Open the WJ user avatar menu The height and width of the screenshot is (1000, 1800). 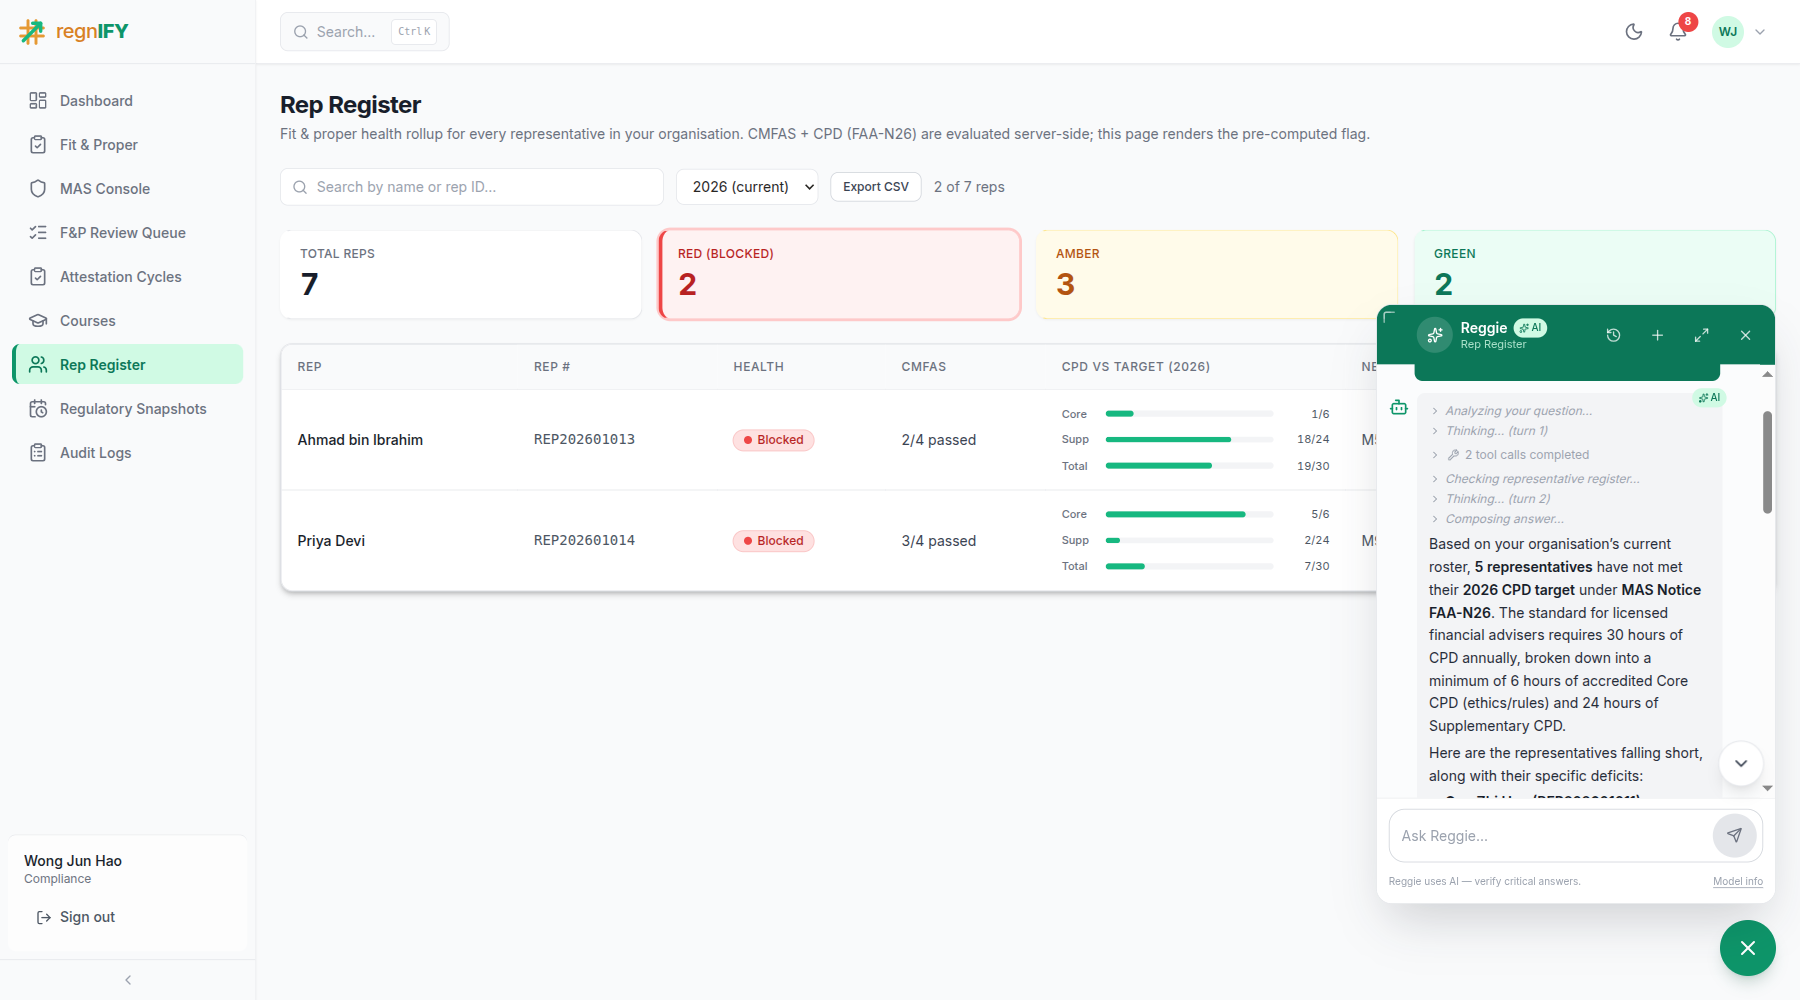click(x=1728, y=32)
